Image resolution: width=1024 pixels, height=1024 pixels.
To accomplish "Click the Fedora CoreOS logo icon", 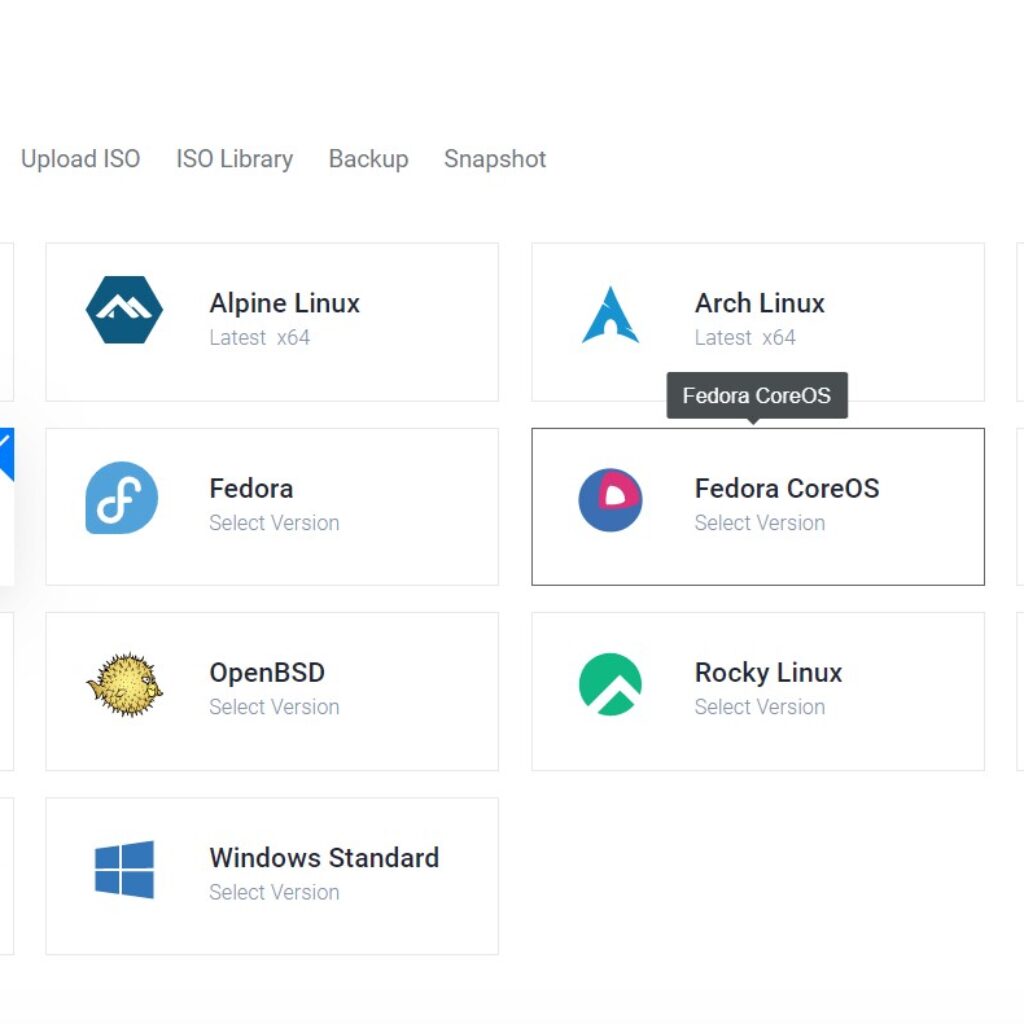I will pyautogui.click(x=611, y=500).
